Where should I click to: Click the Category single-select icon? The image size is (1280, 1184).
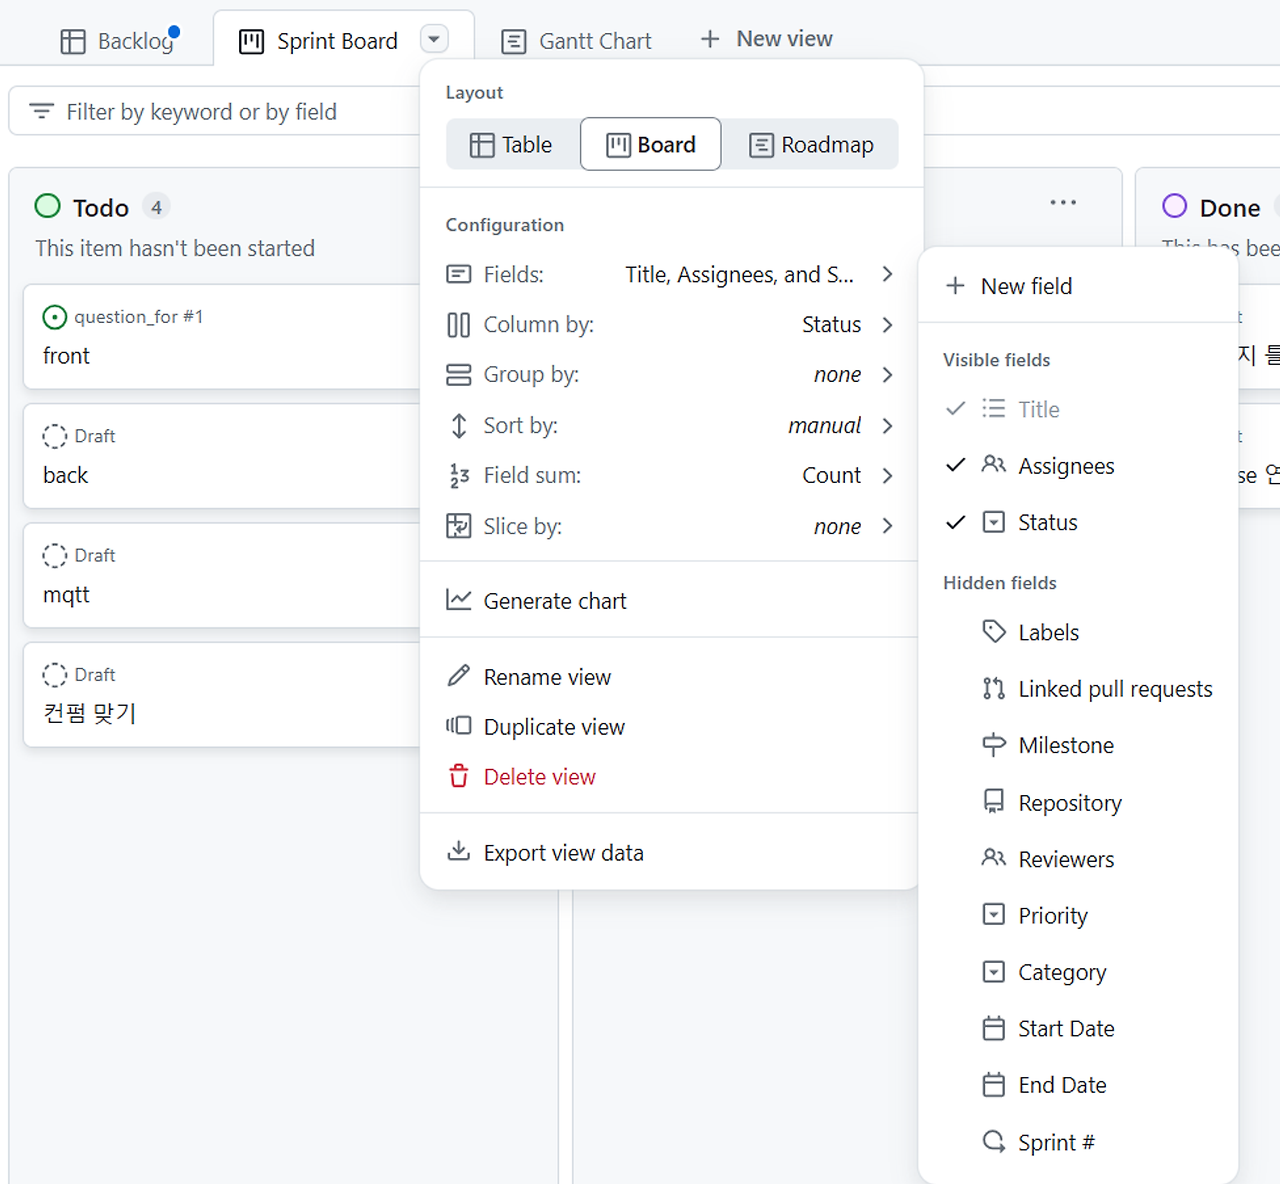pyautogui.click(x=994, y=971)
